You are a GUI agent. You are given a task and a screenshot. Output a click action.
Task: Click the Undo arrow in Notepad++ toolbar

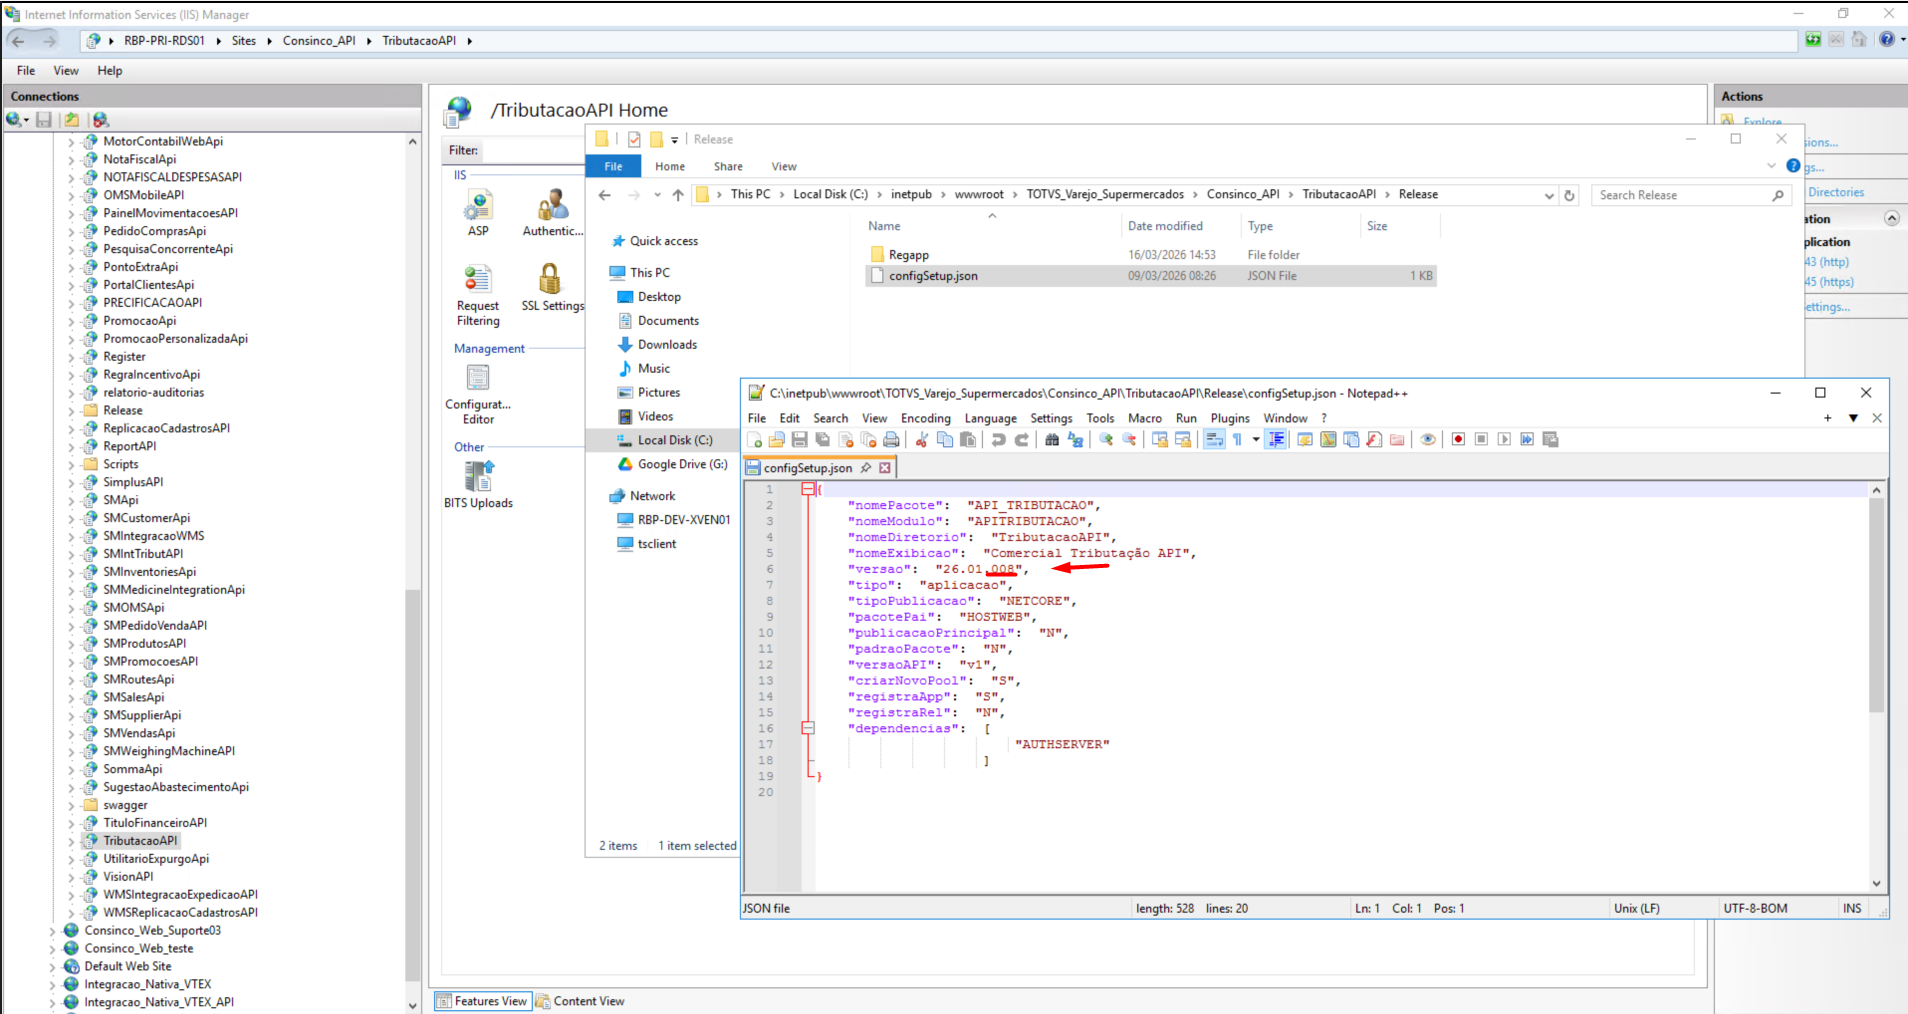tap(998, 440)
